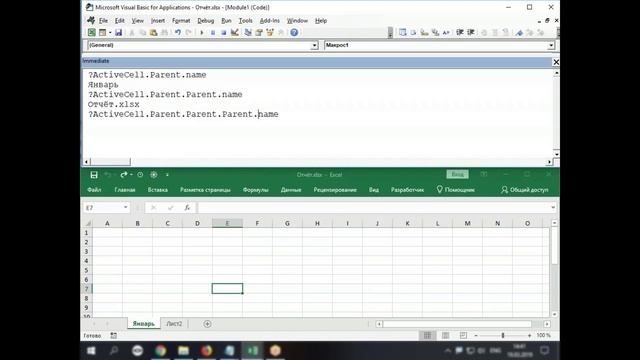This screenshot has height=360, width=640.
Task: Select row header 3 in Excel
Action: pos(87,251)
